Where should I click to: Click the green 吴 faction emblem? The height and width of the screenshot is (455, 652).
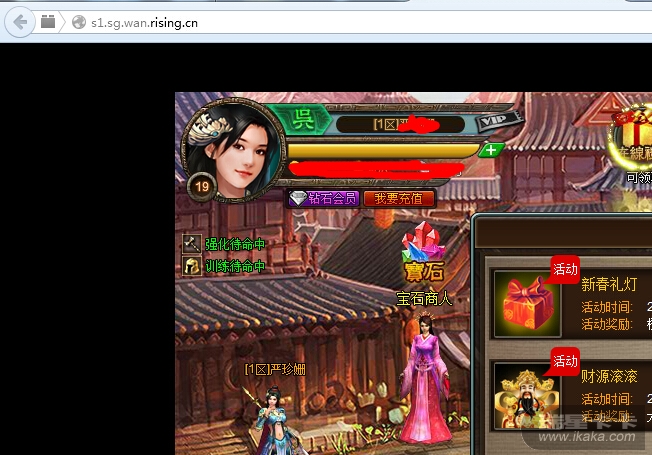[x=304, y=119]
